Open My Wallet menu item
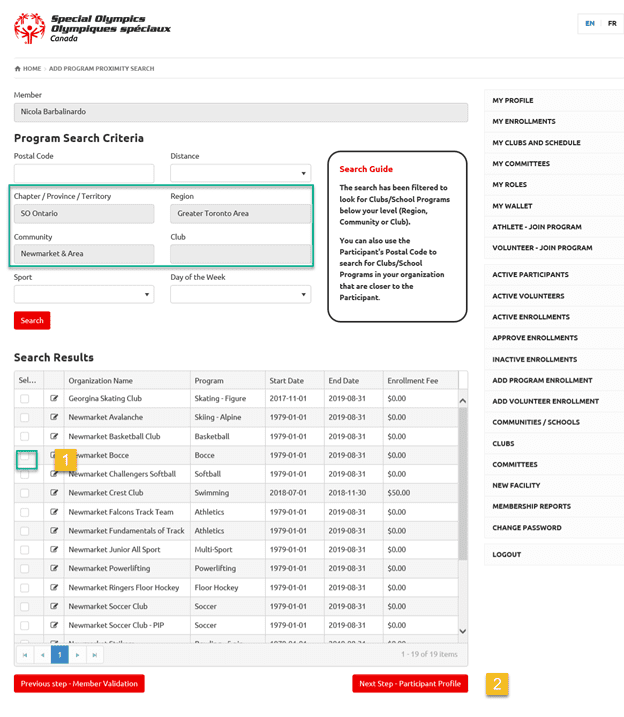This screenshot has height=717, width=624. click(x=512, y=206)
